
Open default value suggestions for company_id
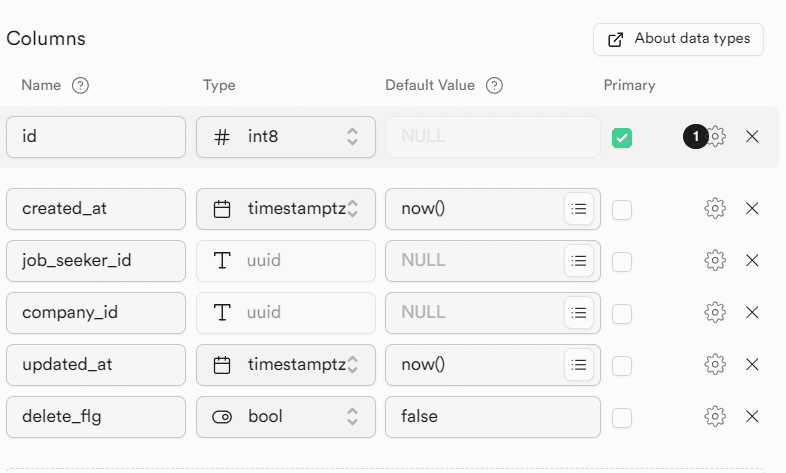(x=578, y=313)
